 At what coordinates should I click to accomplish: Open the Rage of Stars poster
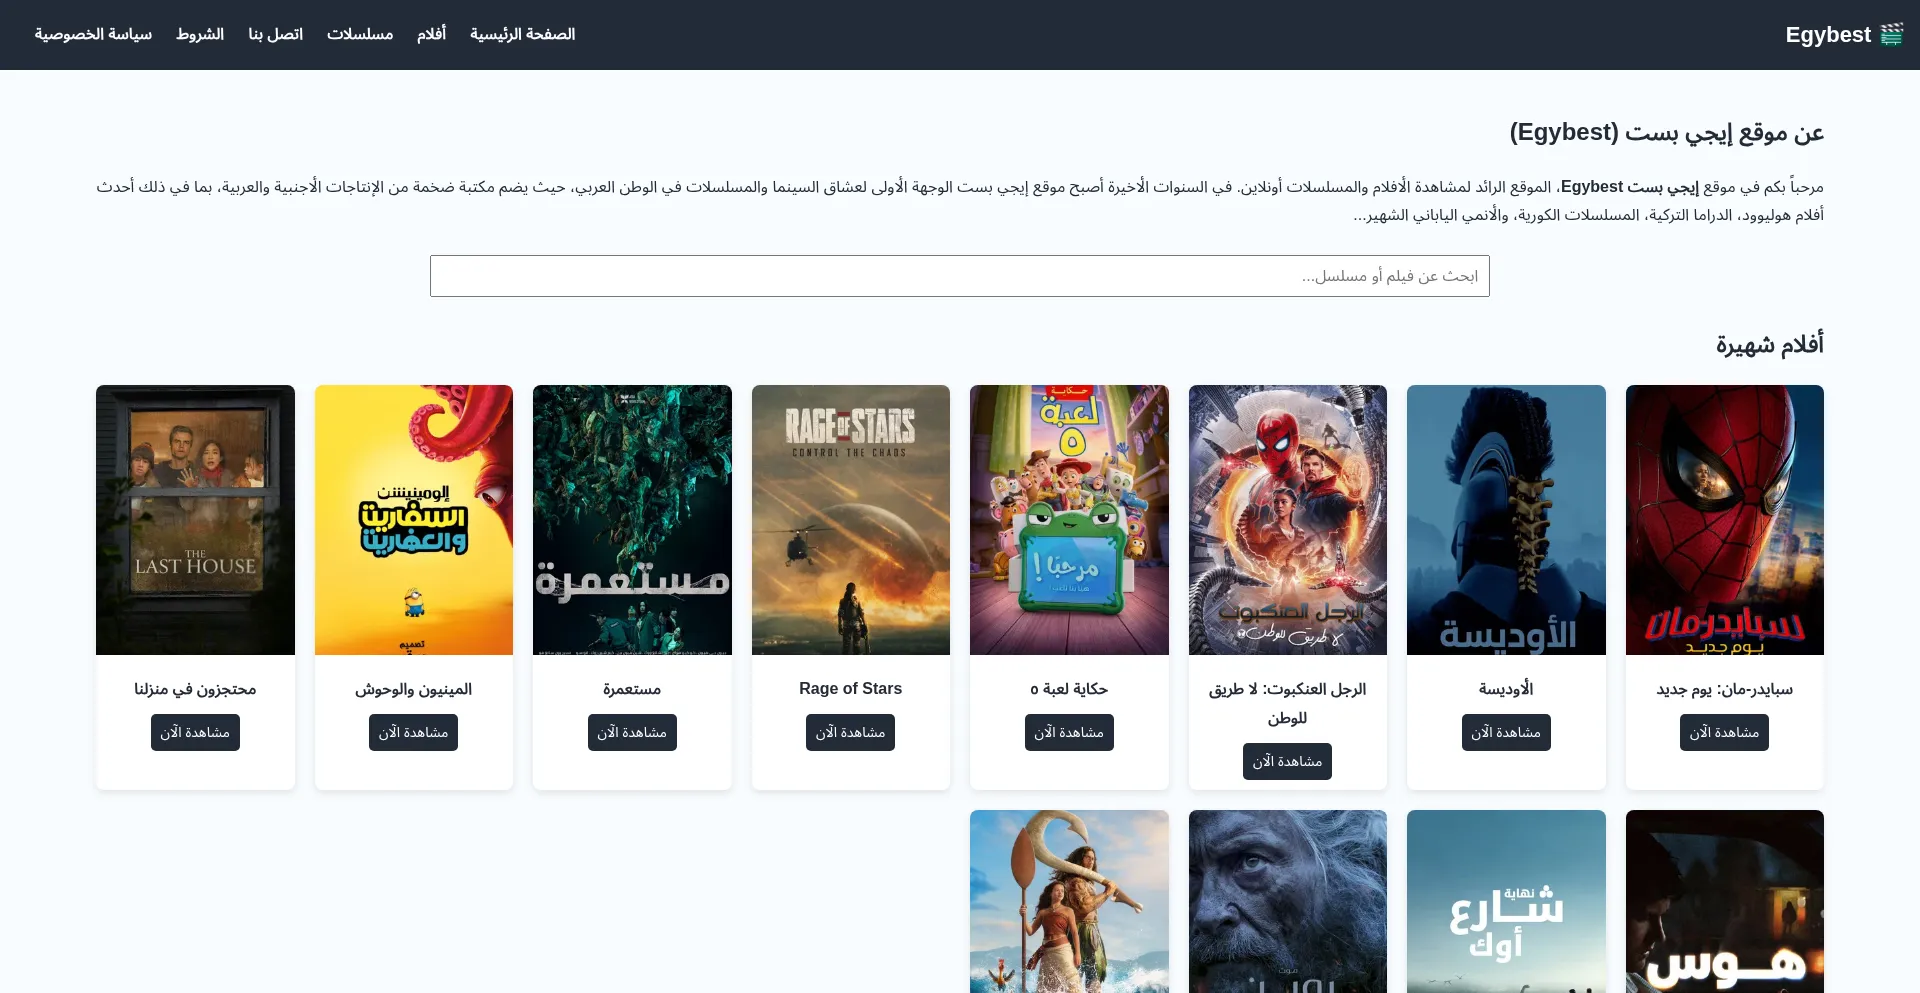[851, 520]
